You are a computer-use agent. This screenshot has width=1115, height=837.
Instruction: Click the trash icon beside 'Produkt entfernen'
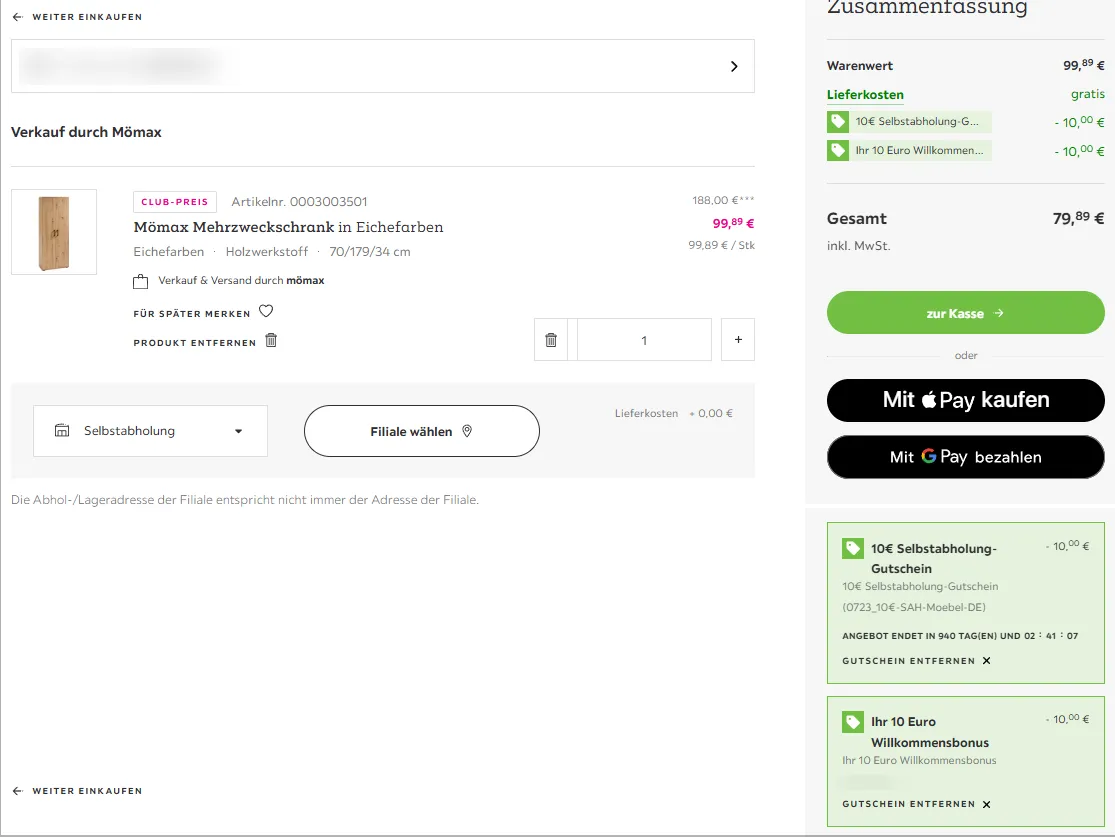(271, 341)
